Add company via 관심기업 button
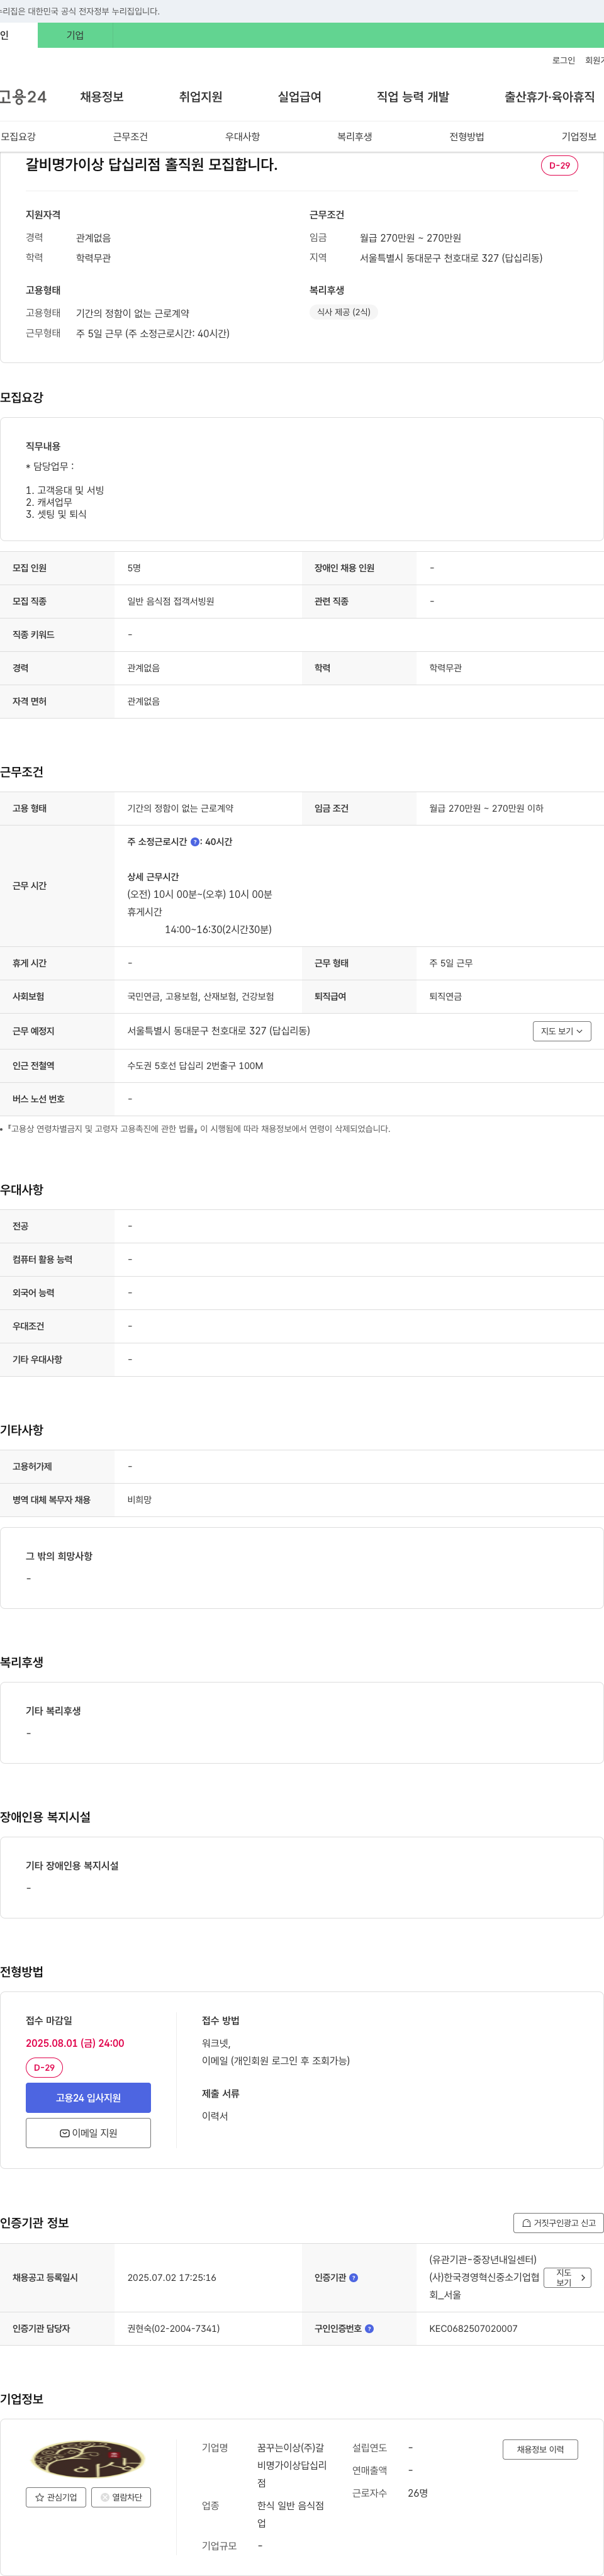This screenshot has width=604, height=2576. pos(56,2497)
